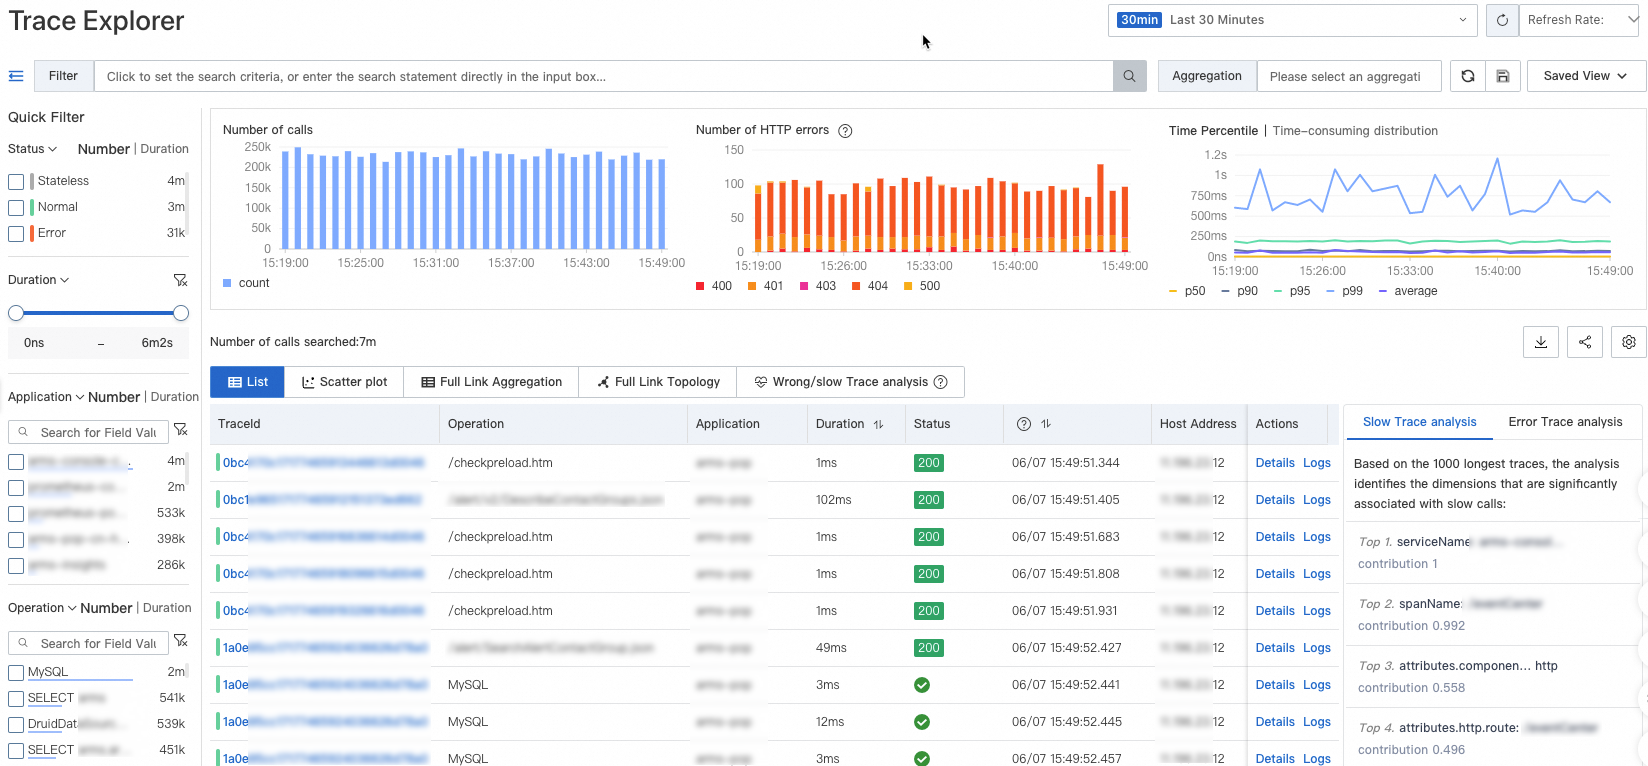The height and width of the screenshot is (766, 1648).
Task: Check the Error status filter
Action: click(16, 234)
